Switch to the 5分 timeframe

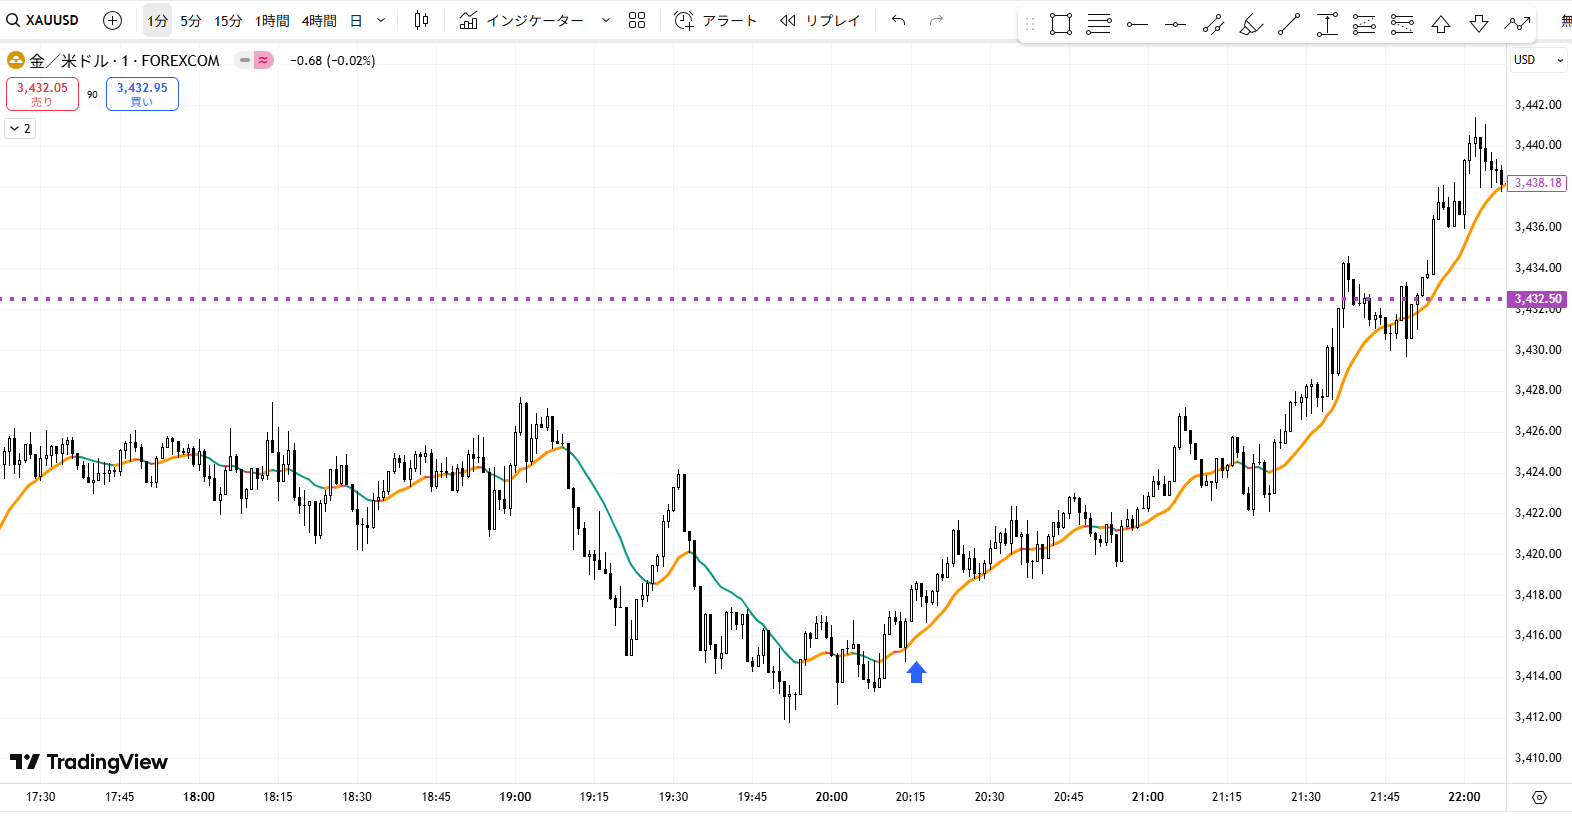pos(191,20)
